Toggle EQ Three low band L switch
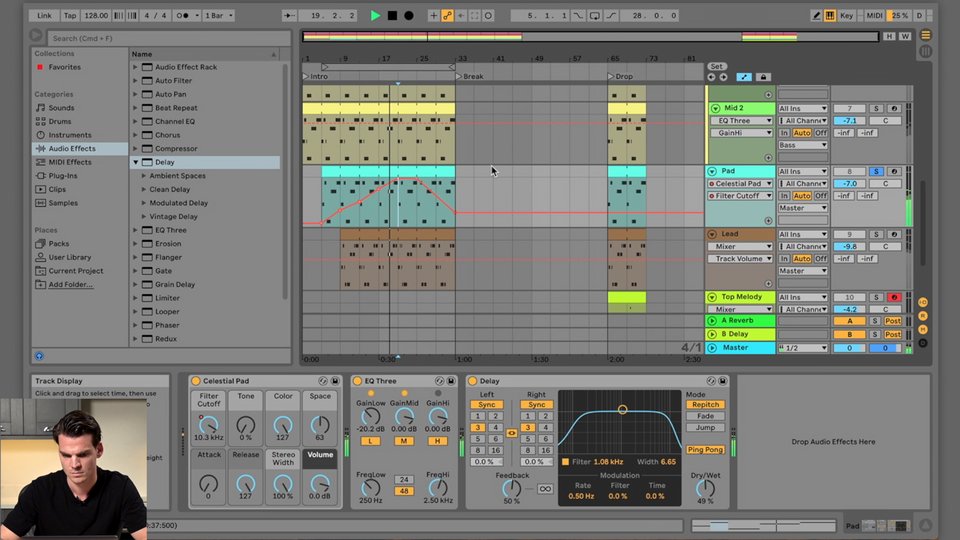This screenshot has width=960, height=540. (370, 441)
